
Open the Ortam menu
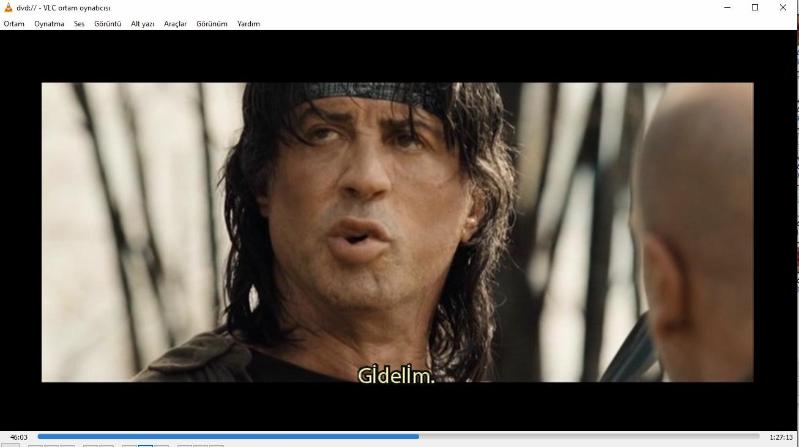[14, 23]
